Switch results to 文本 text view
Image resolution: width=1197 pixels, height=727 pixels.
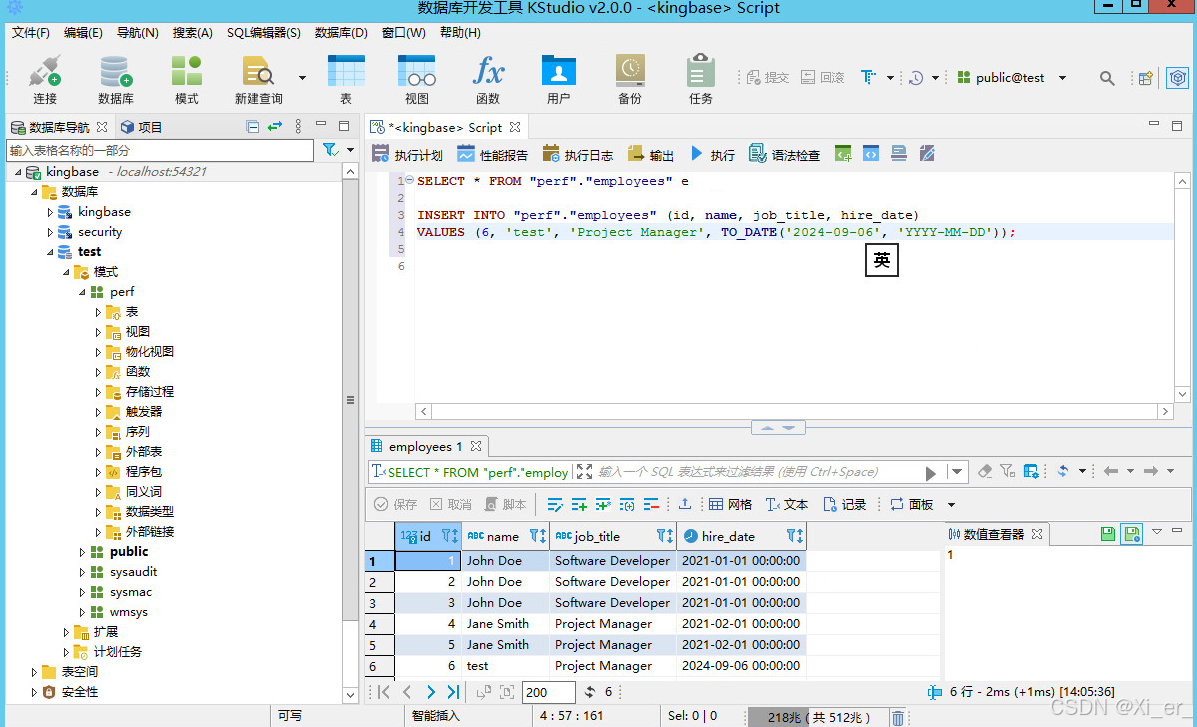[786, 504]
